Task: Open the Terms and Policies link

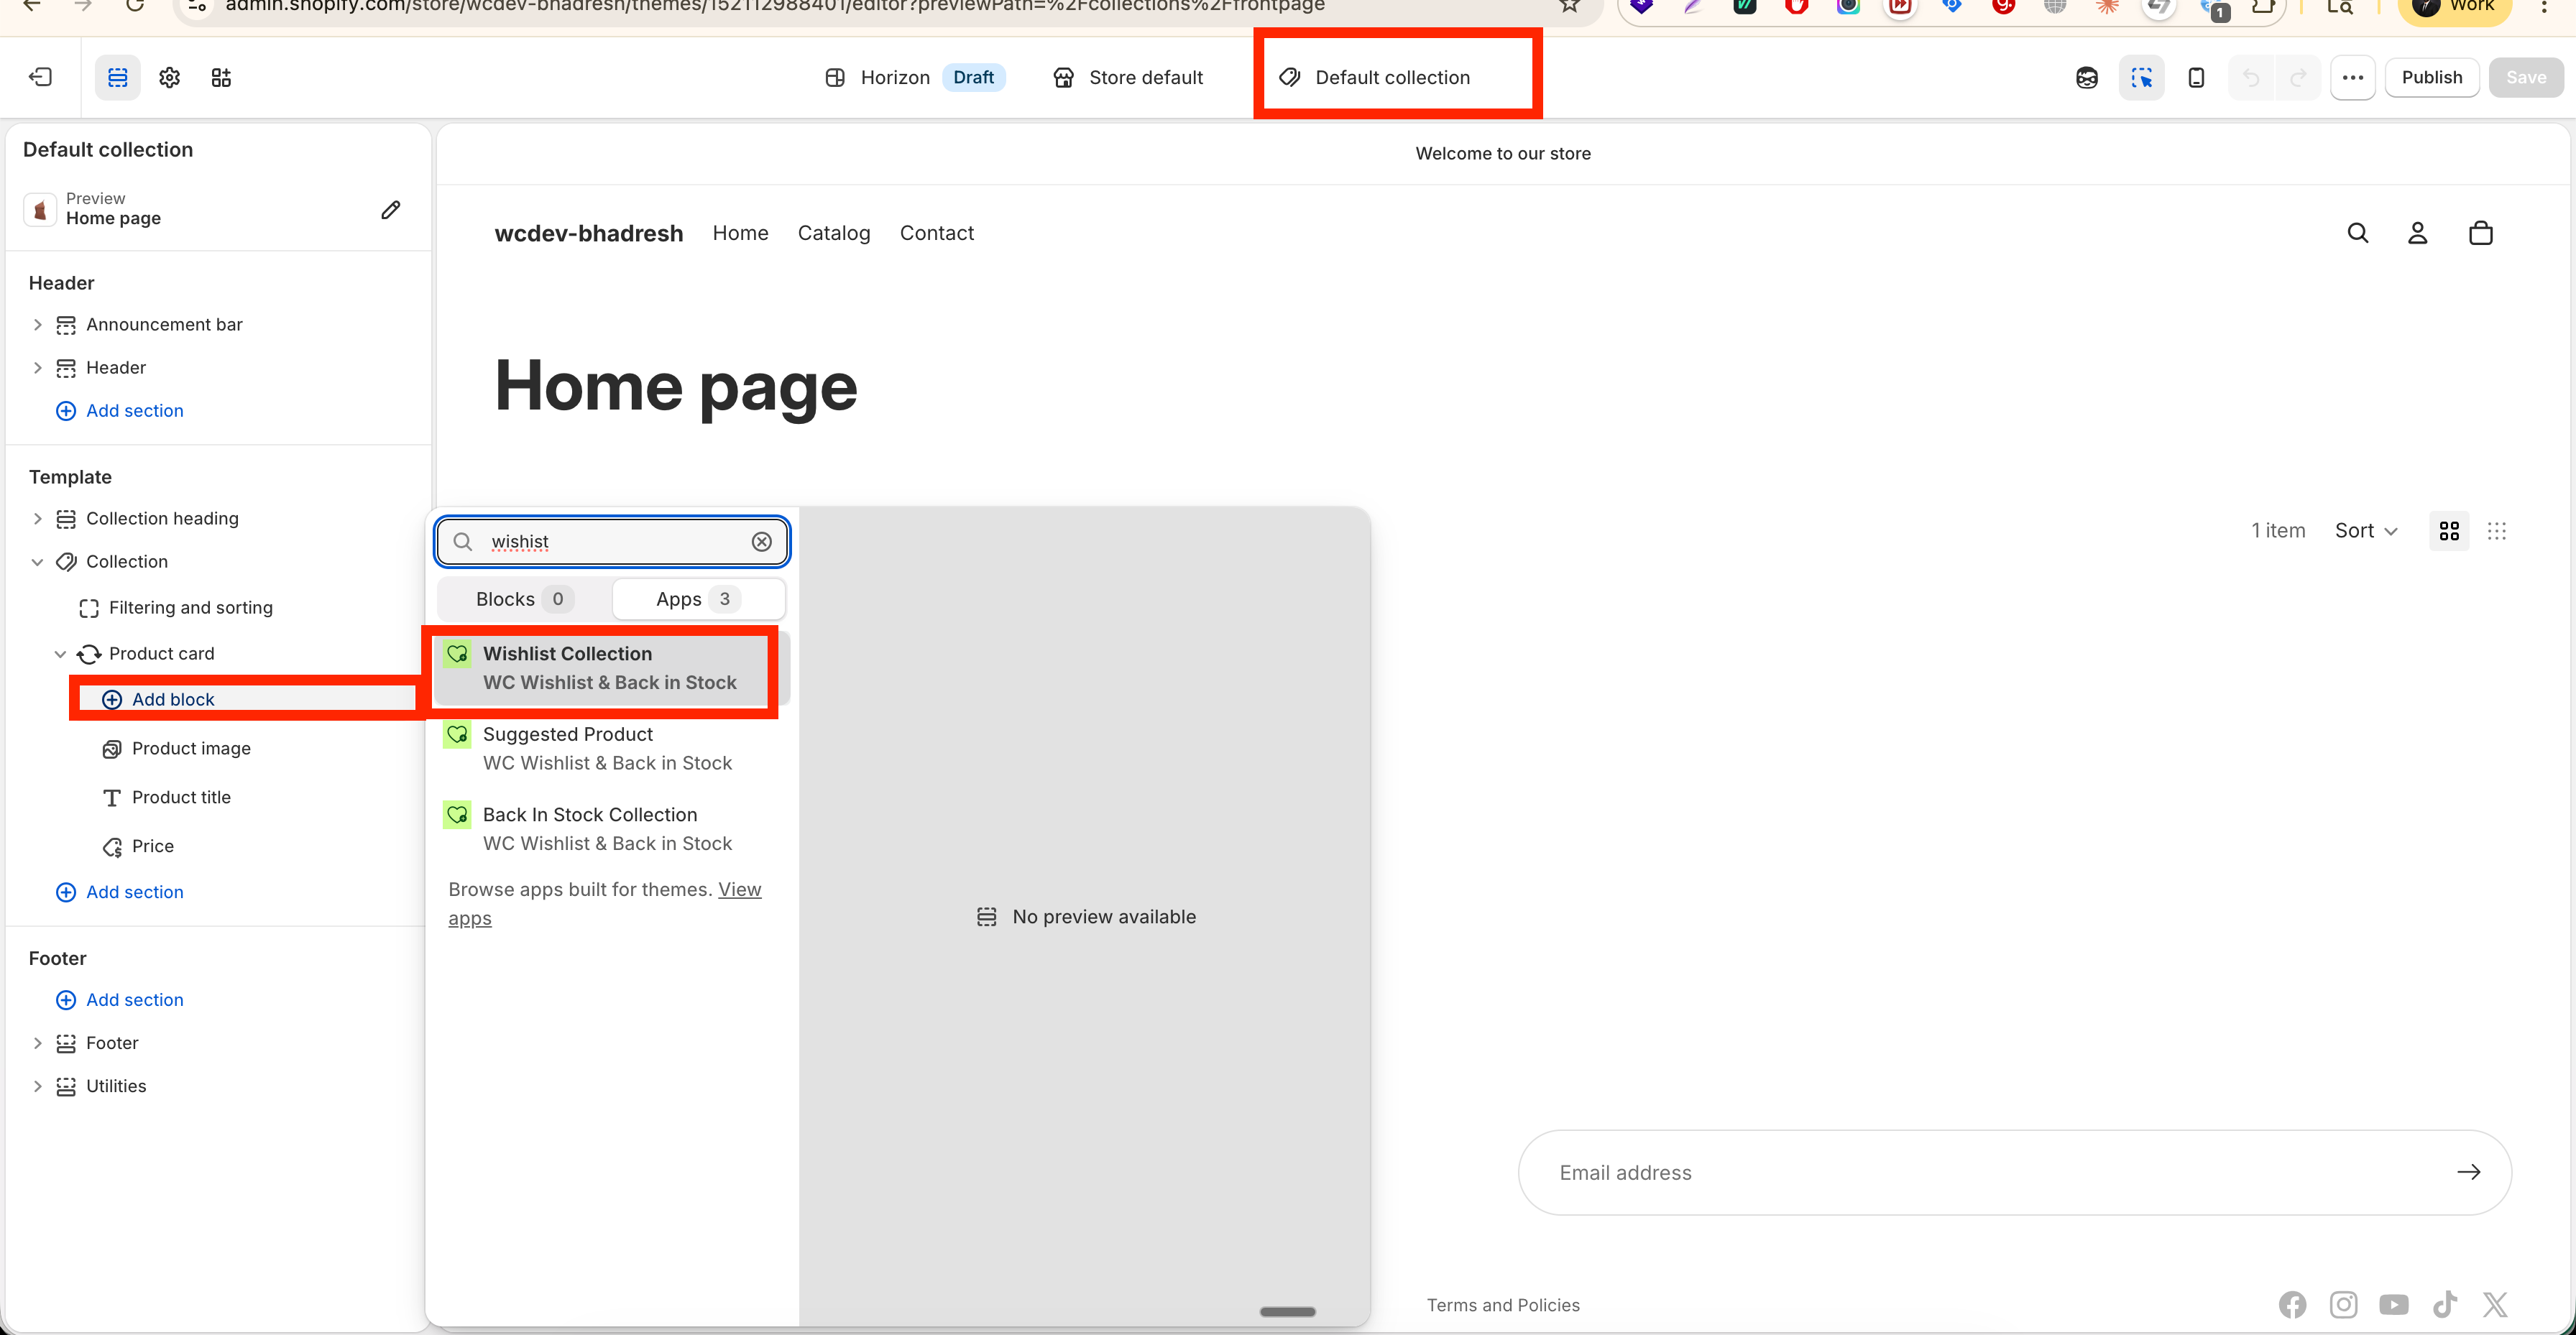Action: 1502,1304
